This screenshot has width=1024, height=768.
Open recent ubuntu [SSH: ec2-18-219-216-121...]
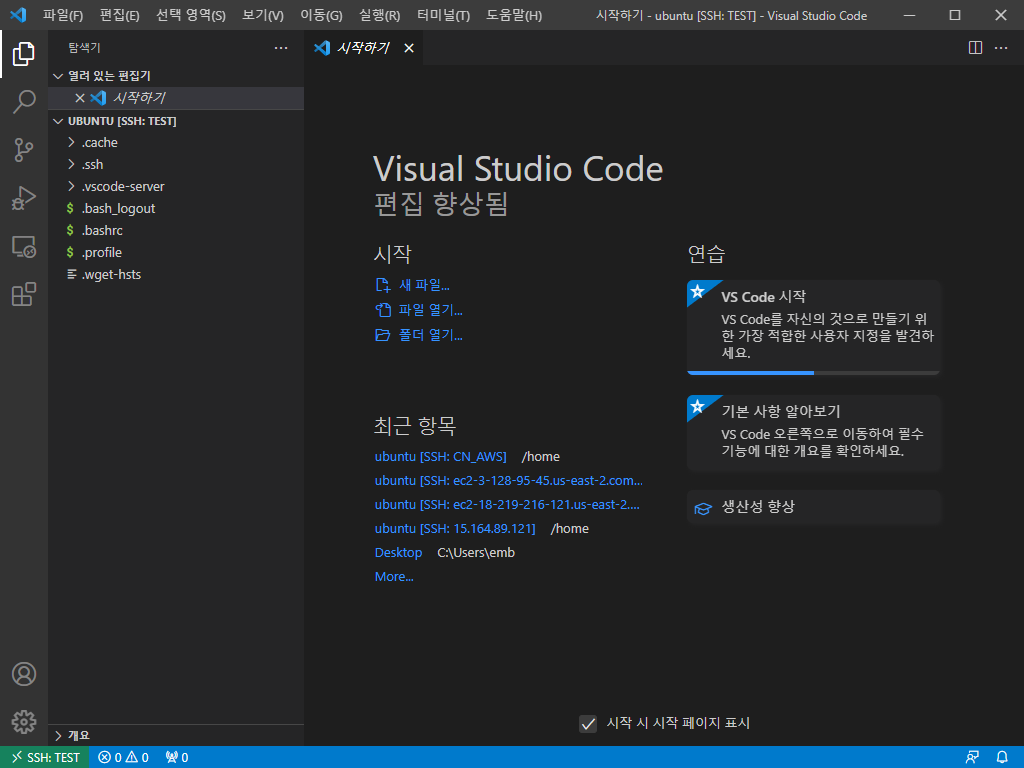pos(507,505)
